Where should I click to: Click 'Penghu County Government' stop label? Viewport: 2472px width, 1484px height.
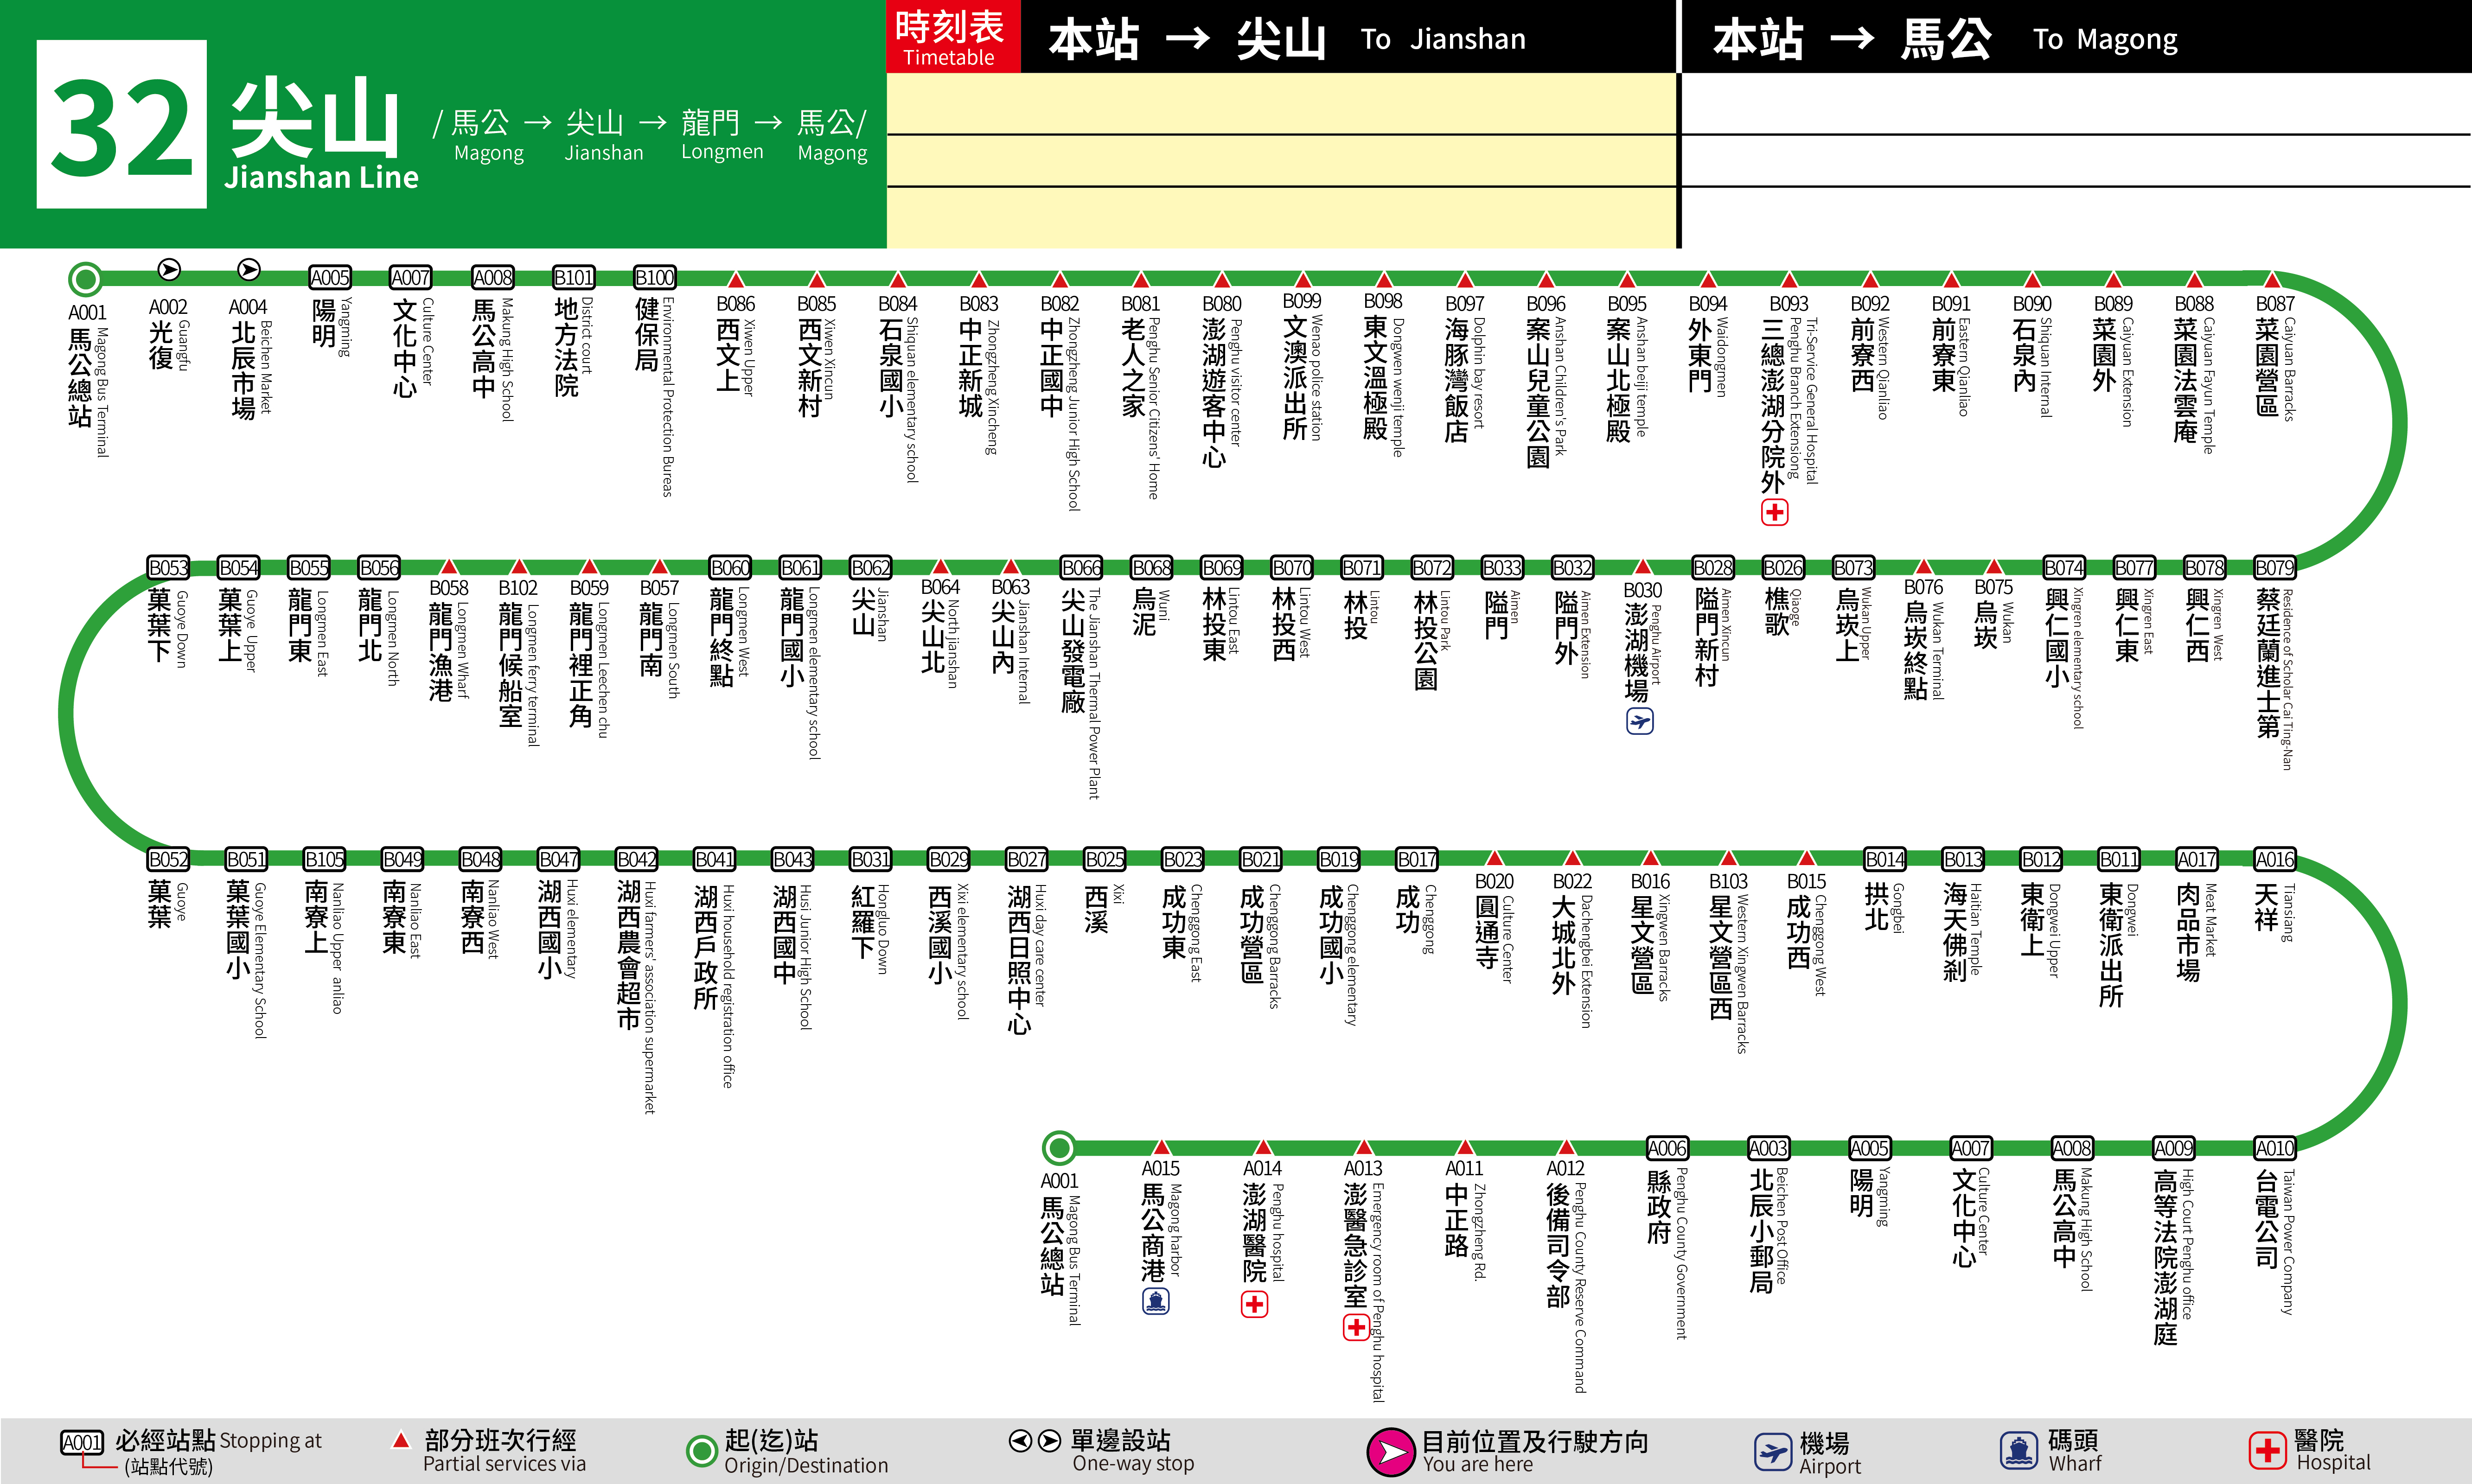coord(1681,1253)
